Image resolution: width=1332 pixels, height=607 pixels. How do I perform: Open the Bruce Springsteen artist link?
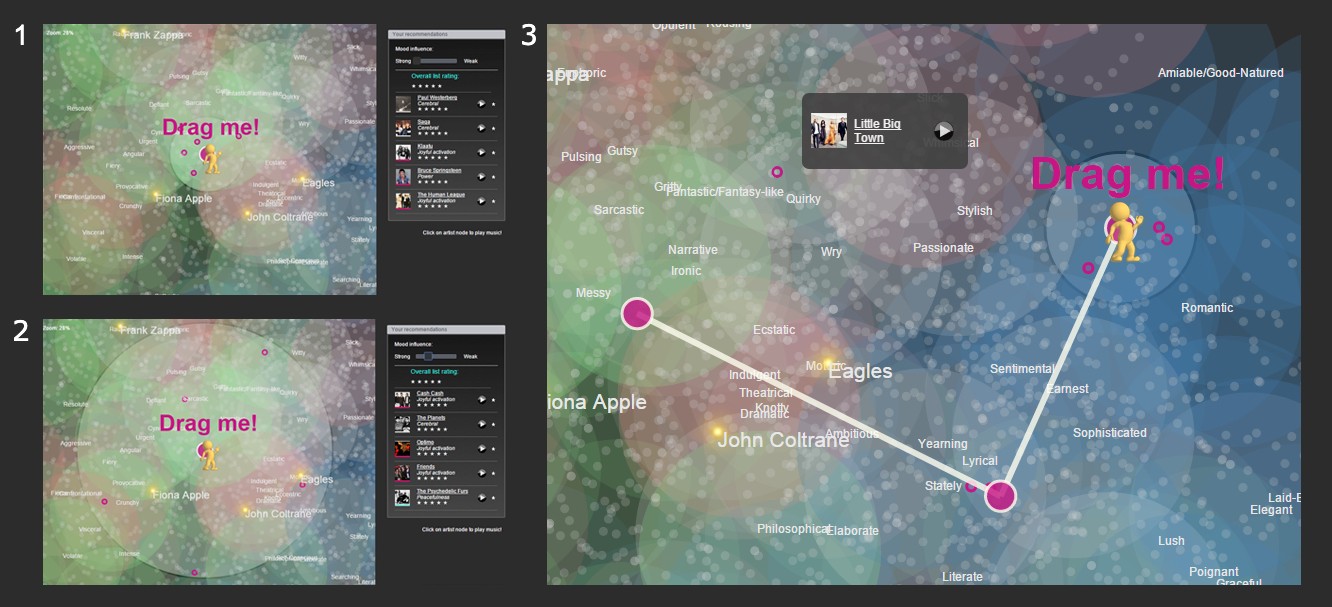[439, 170]
